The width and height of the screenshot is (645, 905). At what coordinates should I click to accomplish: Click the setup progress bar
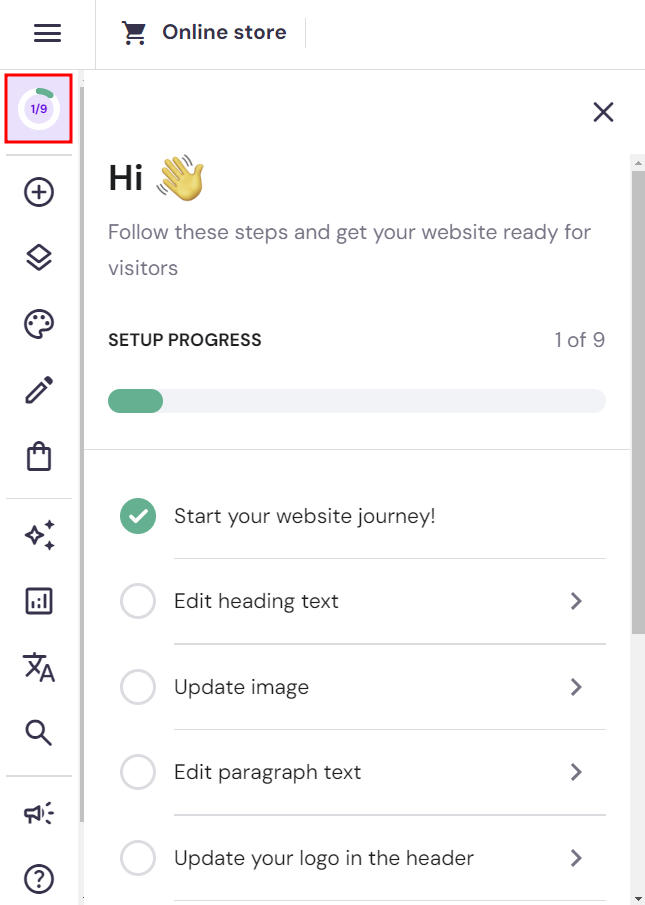356,401
